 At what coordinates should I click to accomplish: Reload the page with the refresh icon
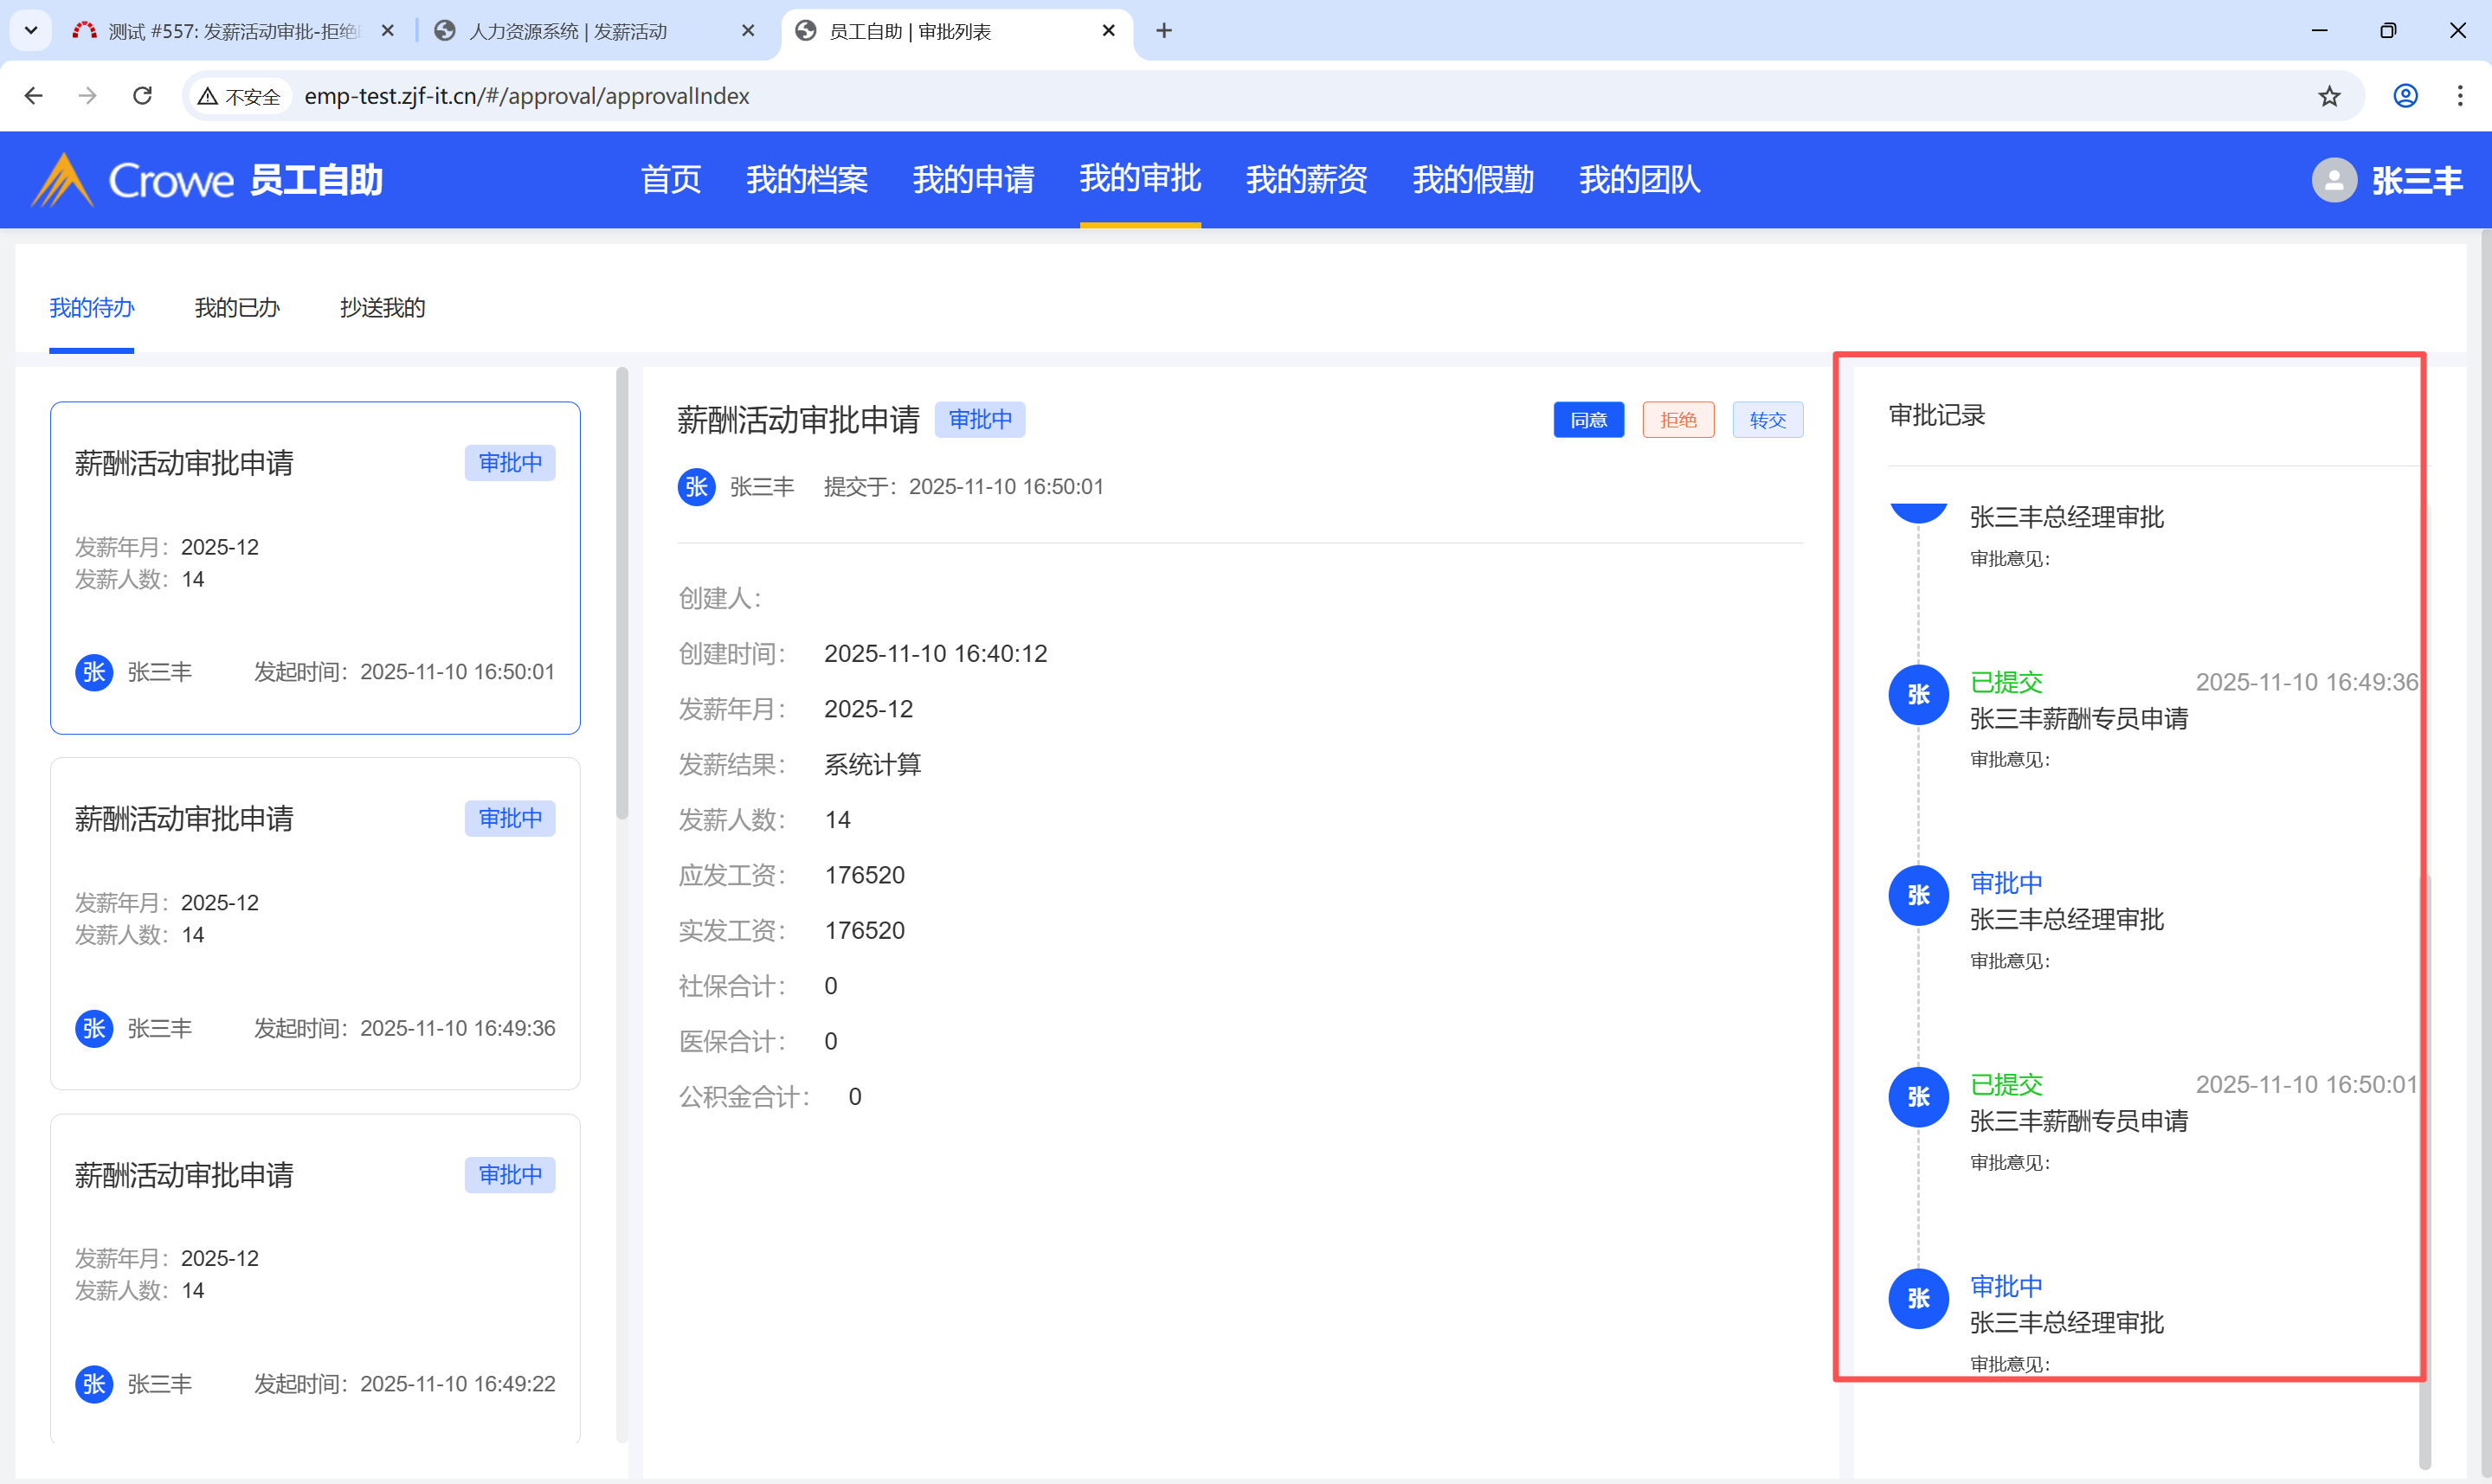pos(142,96)
